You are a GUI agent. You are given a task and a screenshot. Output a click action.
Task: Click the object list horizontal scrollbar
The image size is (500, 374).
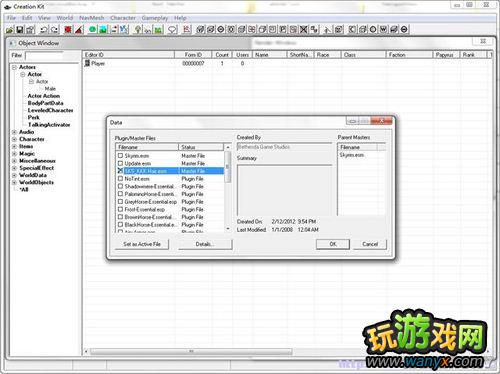click(x=191, y=351)
